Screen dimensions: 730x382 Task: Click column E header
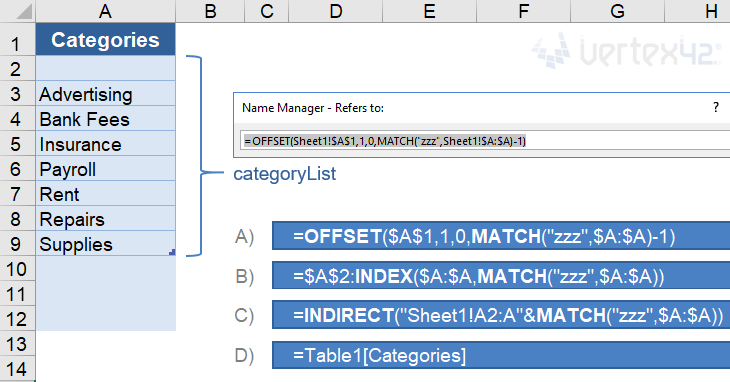(x=430, y=11)
